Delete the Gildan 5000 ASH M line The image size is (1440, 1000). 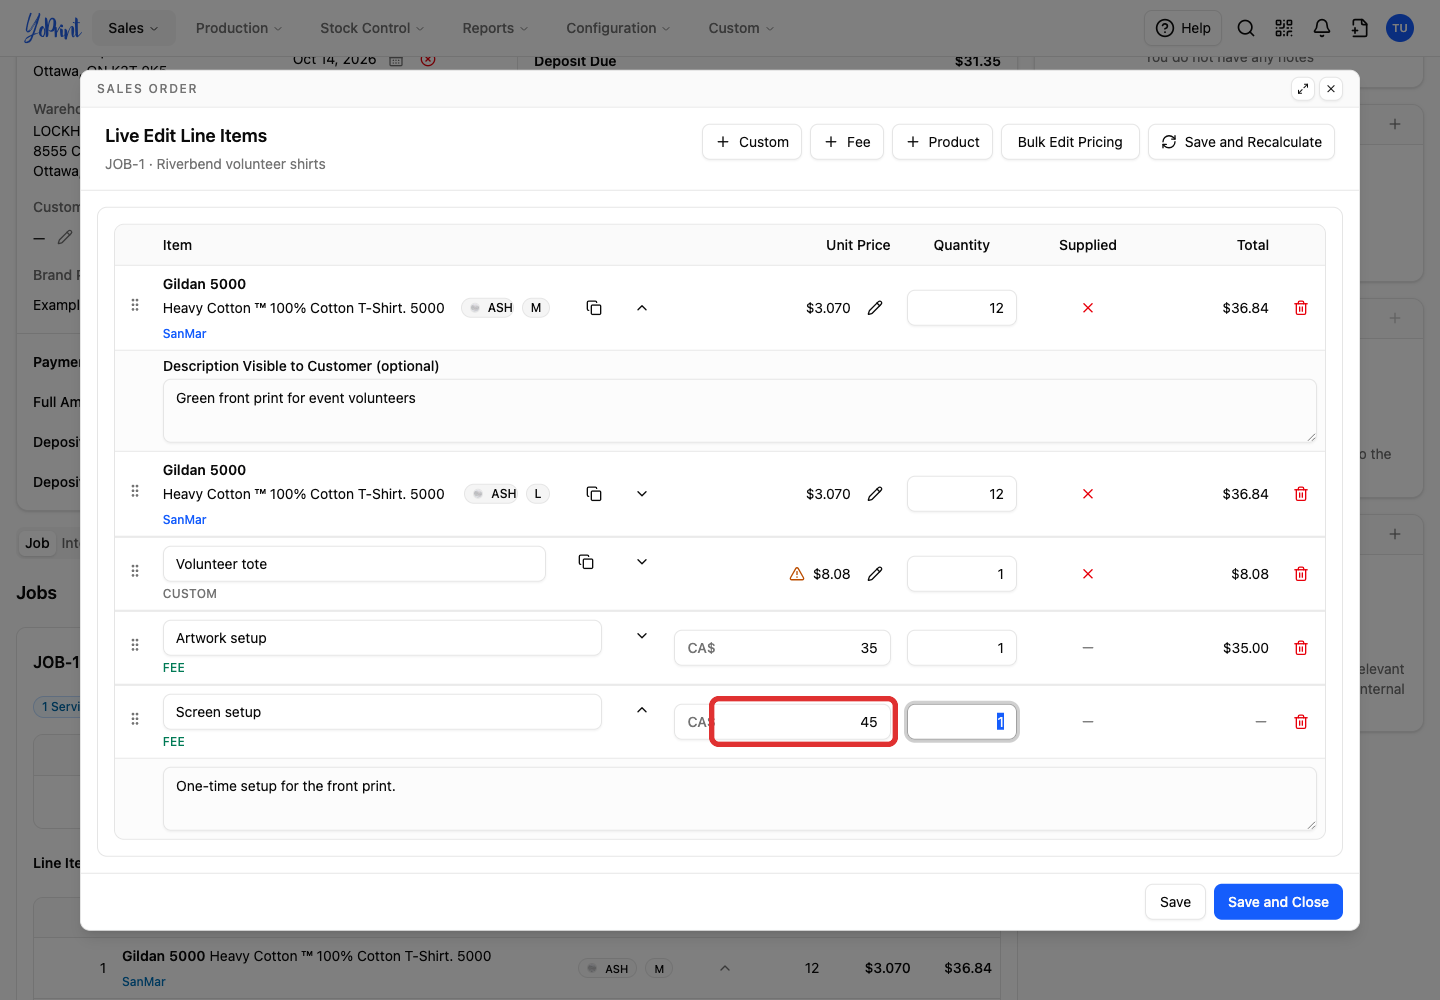(x=1301, y=308)
